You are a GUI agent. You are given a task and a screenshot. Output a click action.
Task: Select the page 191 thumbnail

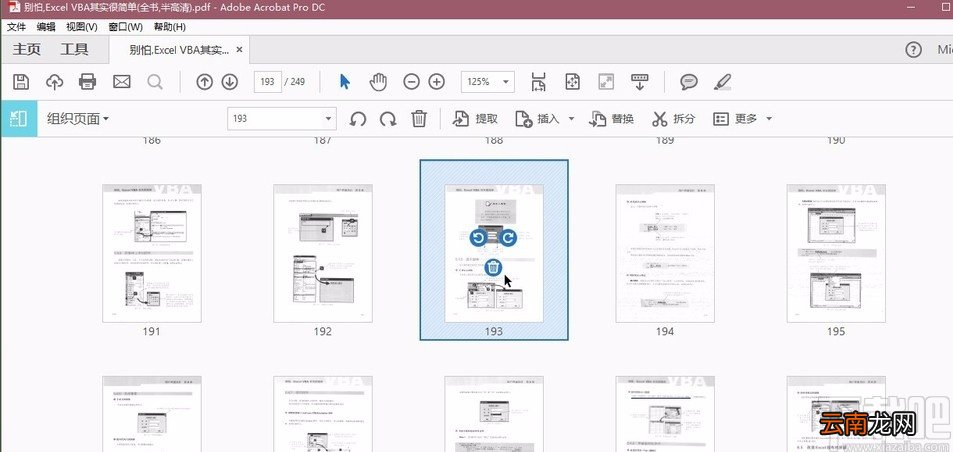[x=151, y=253]
